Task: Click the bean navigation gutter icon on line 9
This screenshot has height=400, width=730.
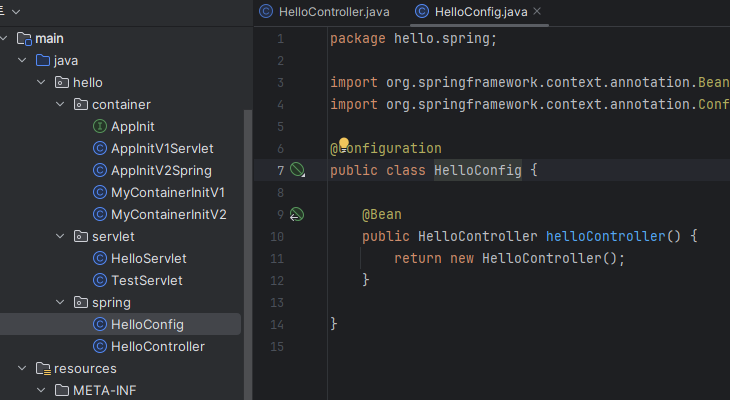Action: click(x=297, y=215)
